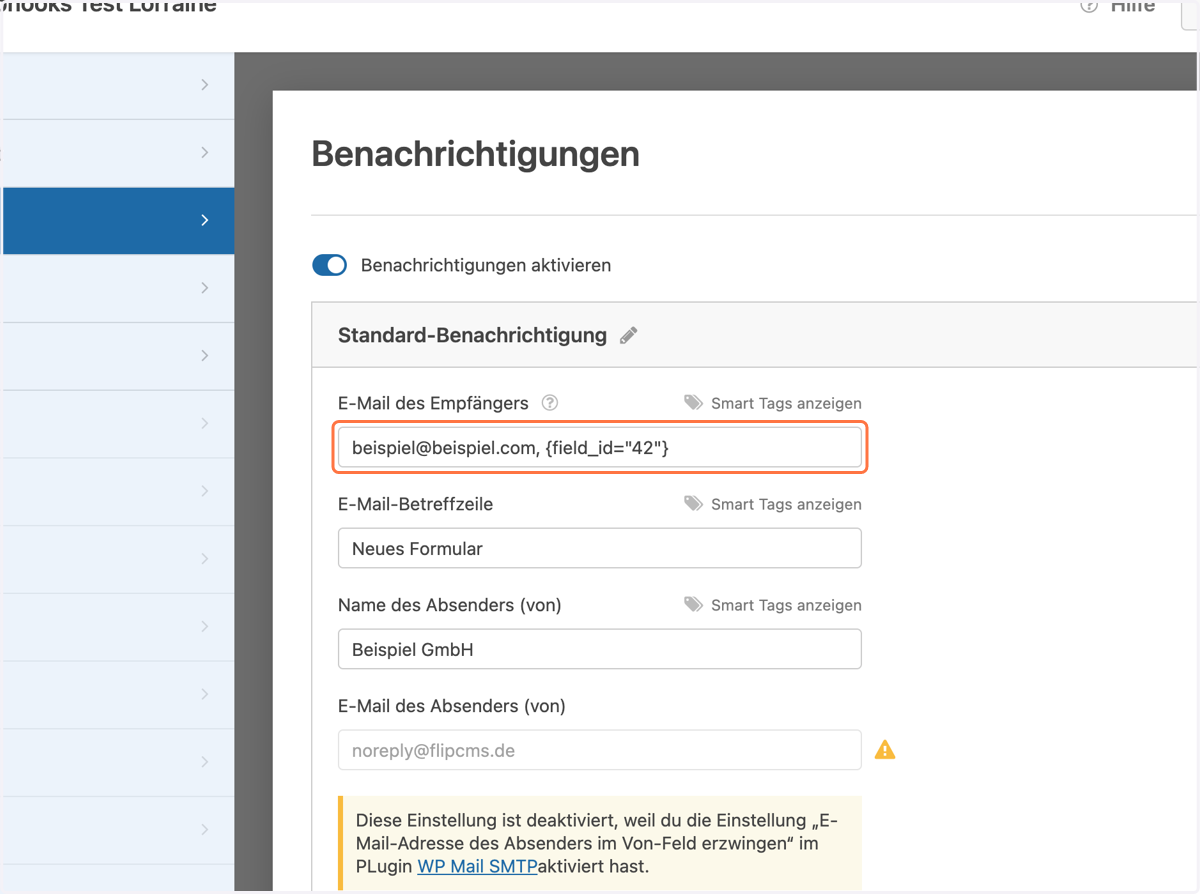
Task: Expand the ninth sidebar item chevron
Action: 204,626
